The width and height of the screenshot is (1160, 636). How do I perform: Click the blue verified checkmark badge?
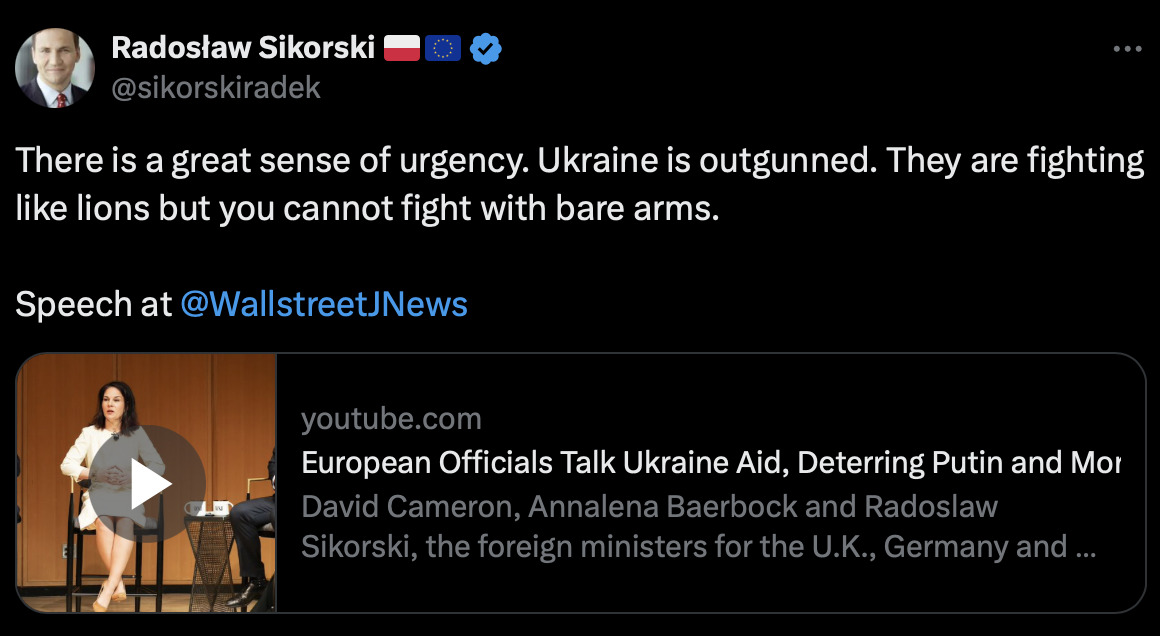485,48
